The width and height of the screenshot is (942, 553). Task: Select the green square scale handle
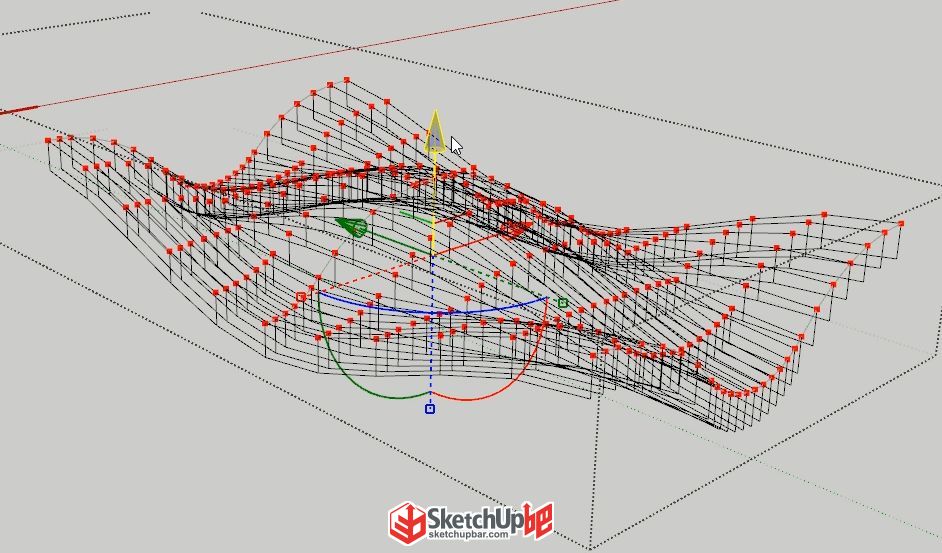(563, 303)
